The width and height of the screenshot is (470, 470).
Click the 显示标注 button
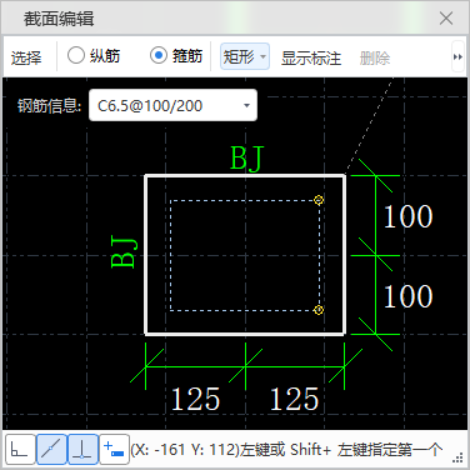[x=311, y=58]
